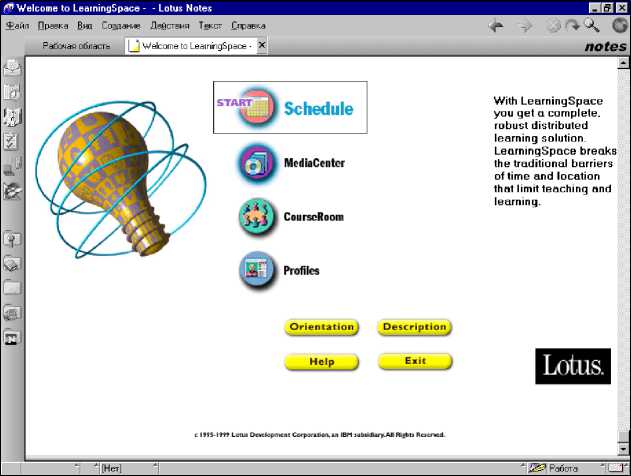Click the MediaCenter round icon
Screen dimensions: 631x476
(257, 163)
